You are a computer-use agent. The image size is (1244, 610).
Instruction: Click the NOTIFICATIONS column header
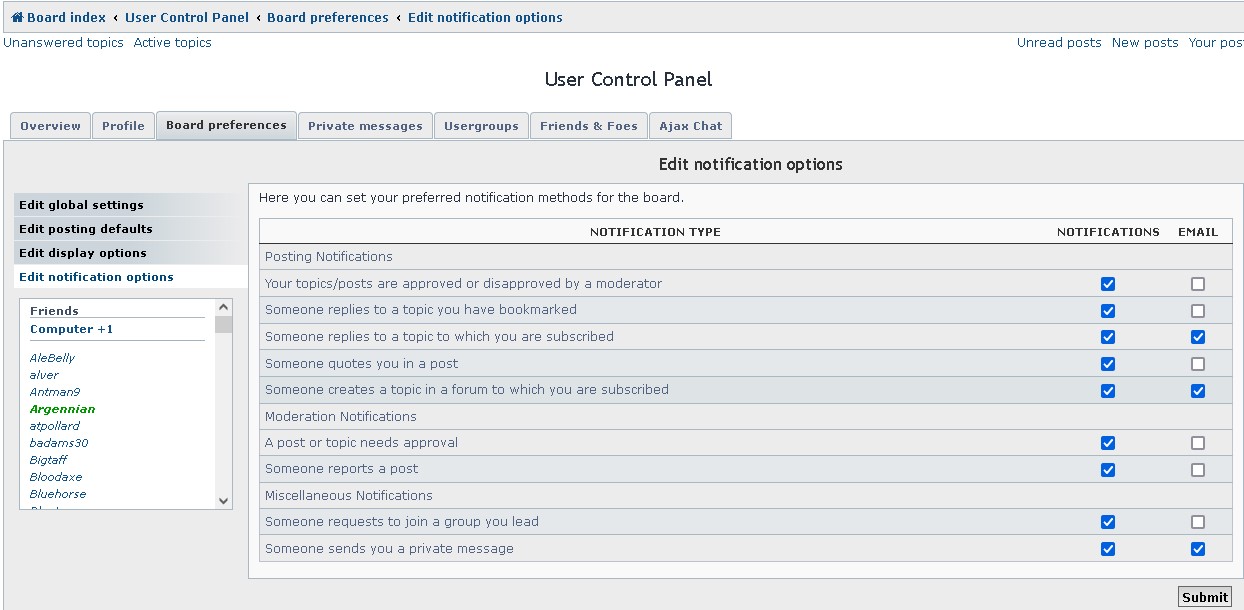[x=1108, y=232]
